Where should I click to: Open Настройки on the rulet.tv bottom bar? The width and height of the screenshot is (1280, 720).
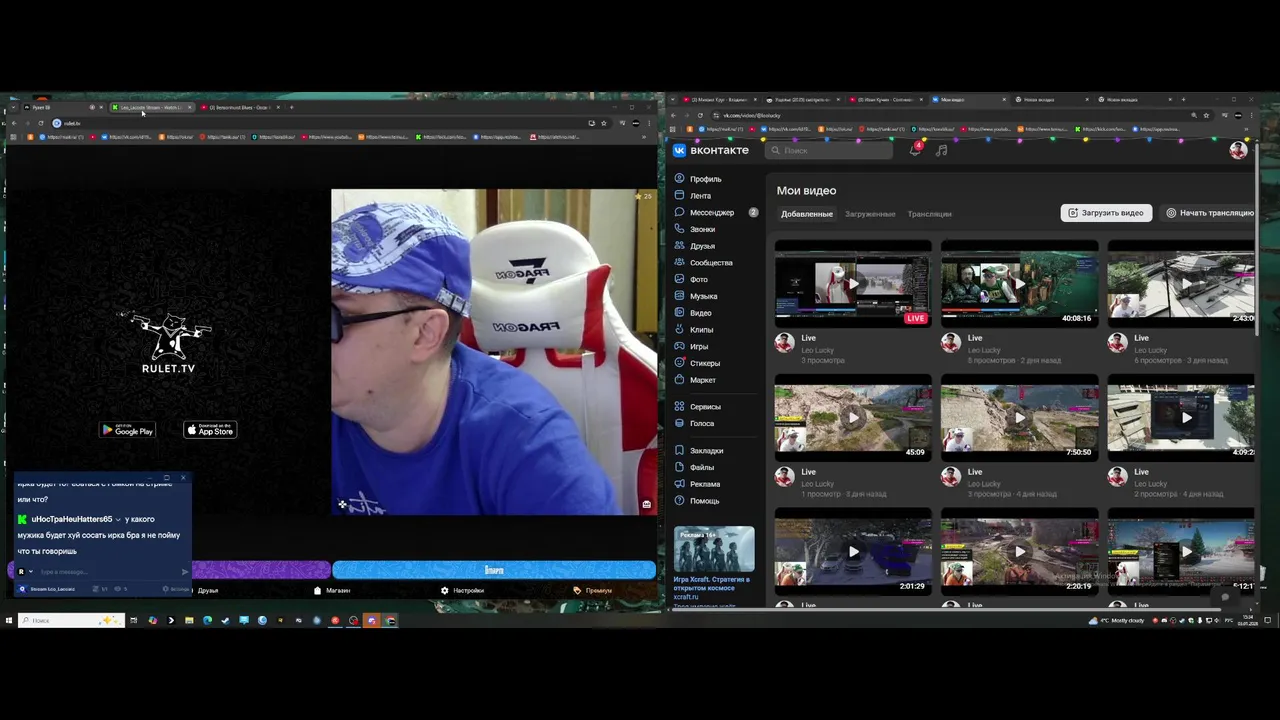click(x=462, y=591)
